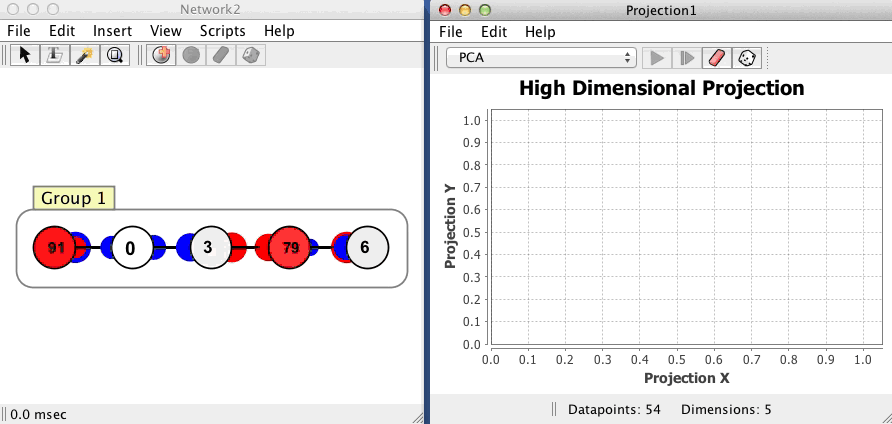Open the View menu in Network2
The image size is (892, 424).
click(x=165, y=31)
